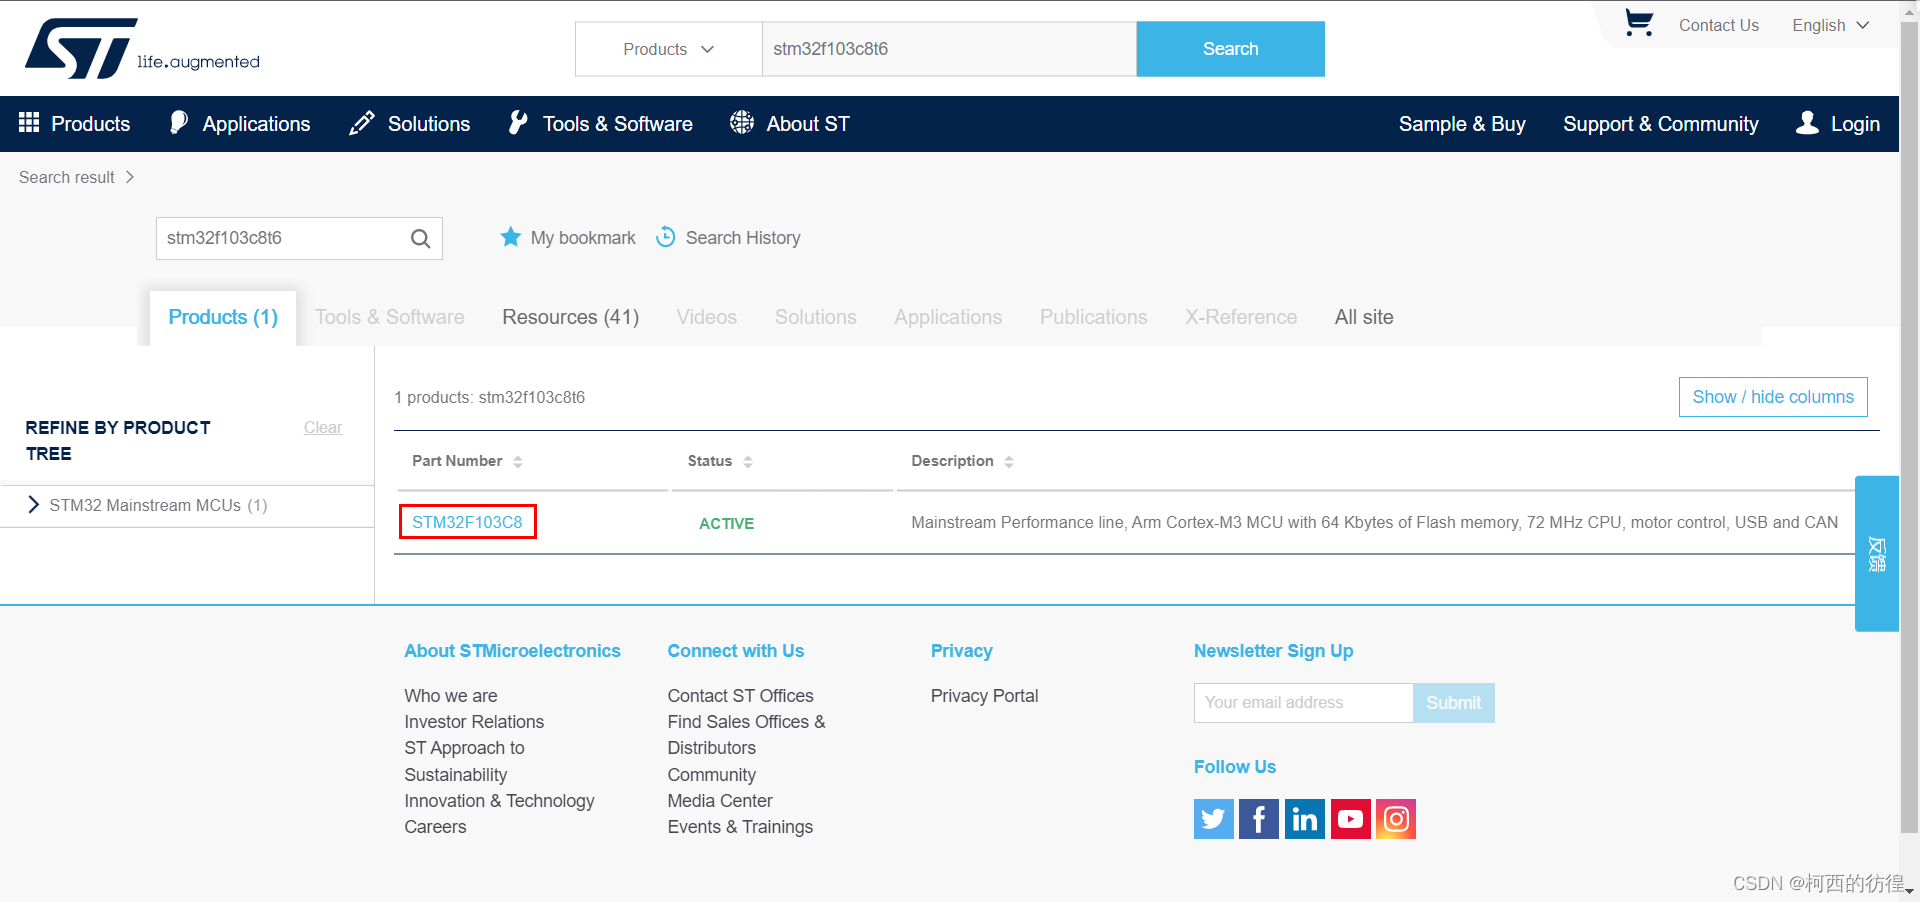Switch to the X-Reference results tab
Viewport: 1920px width, 902px height.
point(1240,317)
